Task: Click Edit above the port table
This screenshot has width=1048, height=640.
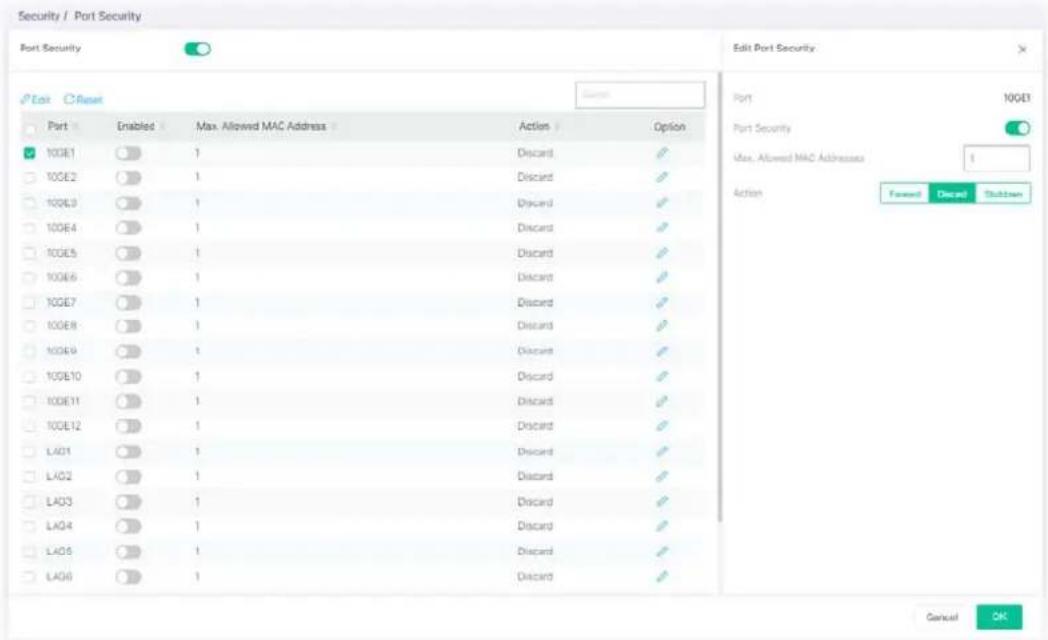Action: (x=35, y=100)
